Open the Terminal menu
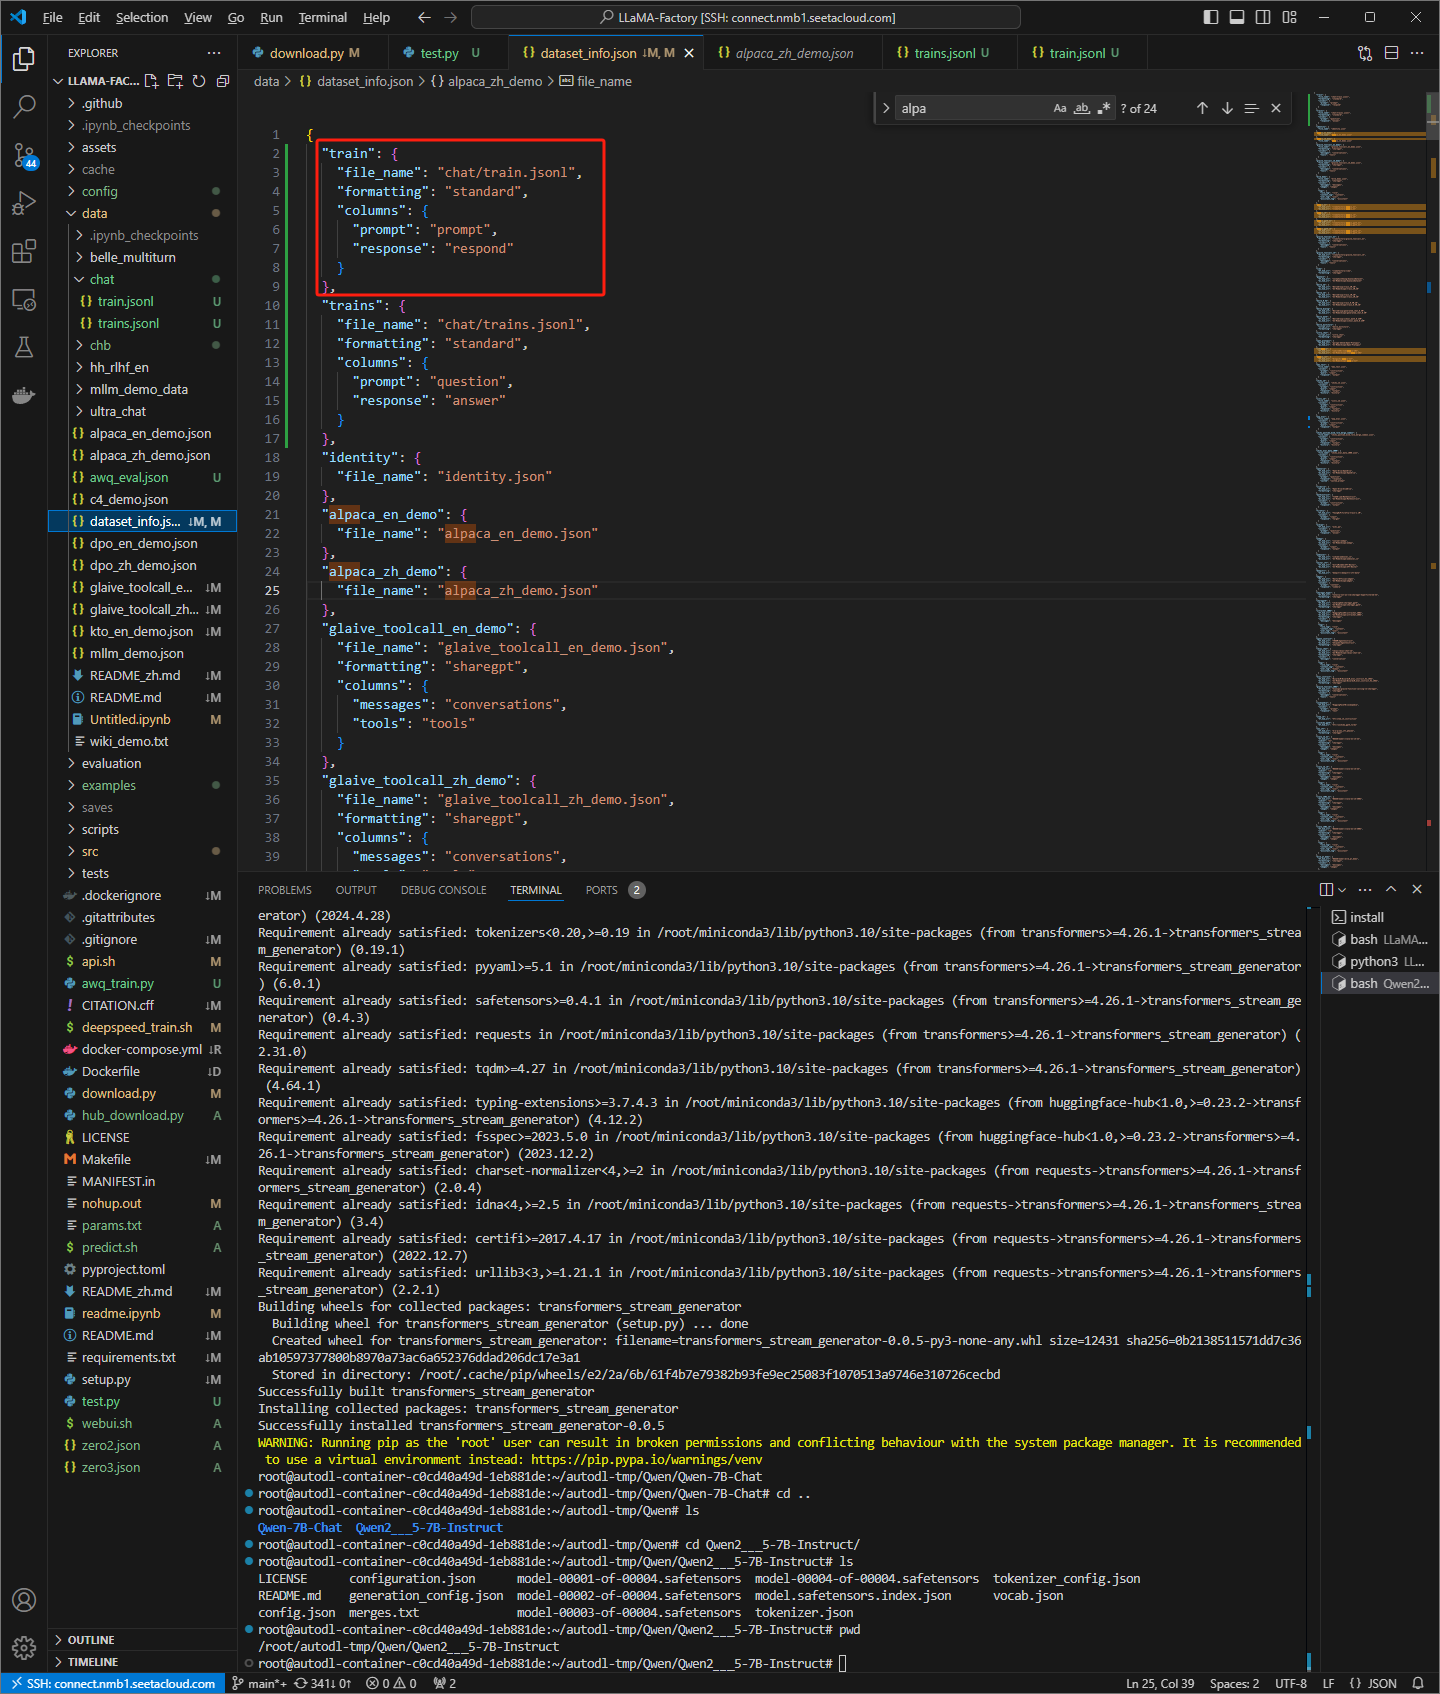The height and width of the screenshot is (1694, 1440). 322,17
